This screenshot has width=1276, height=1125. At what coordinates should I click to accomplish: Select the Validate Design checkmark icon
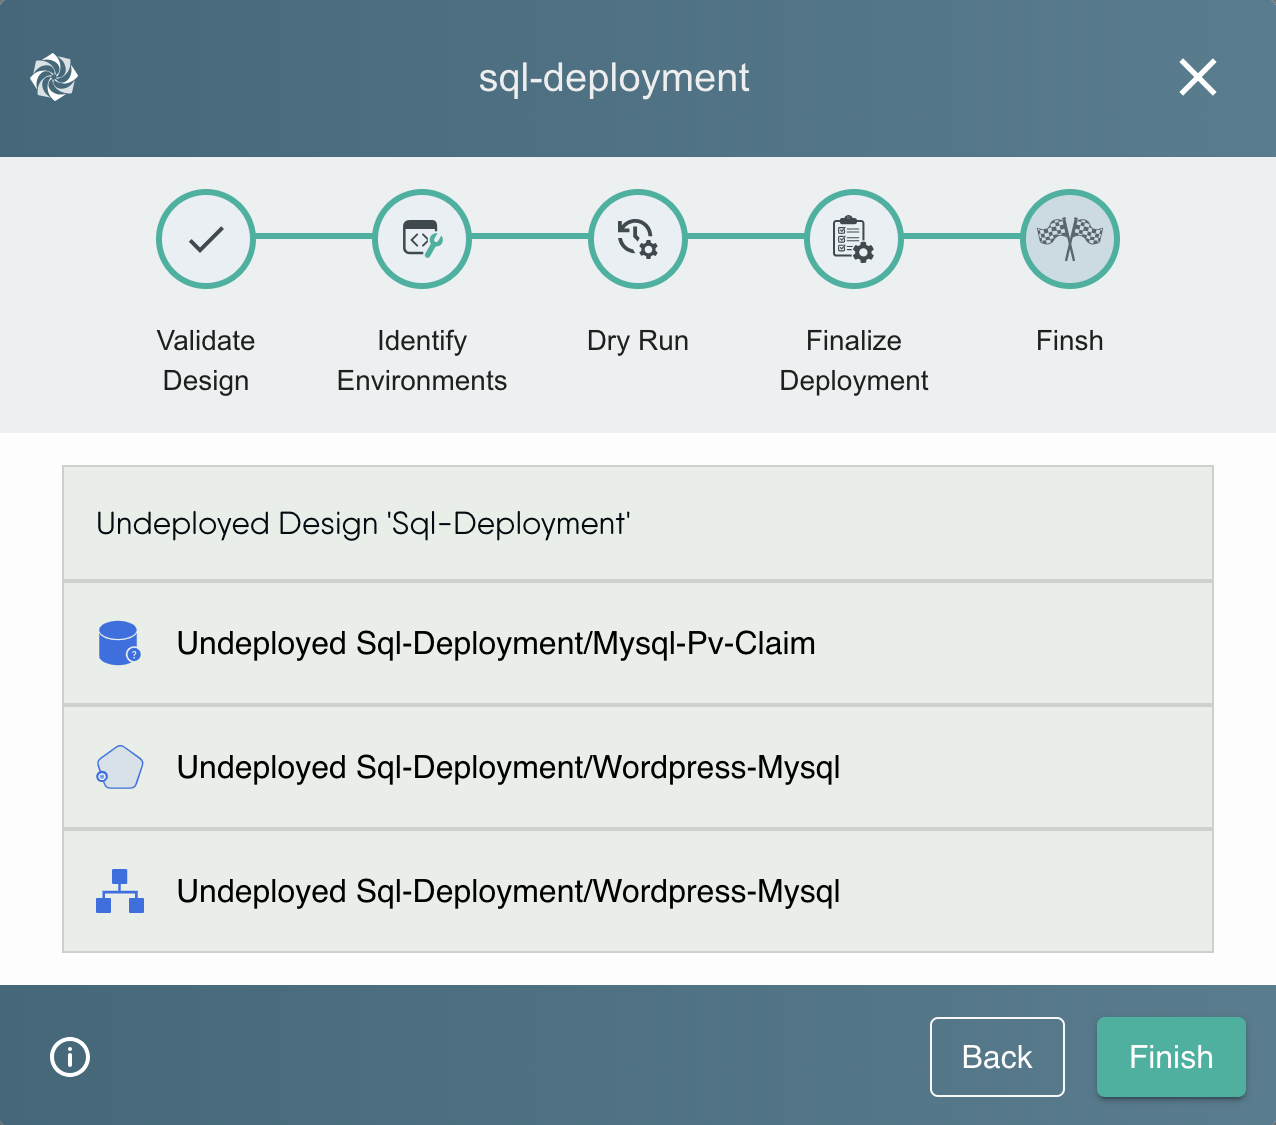tap(205, 239)
